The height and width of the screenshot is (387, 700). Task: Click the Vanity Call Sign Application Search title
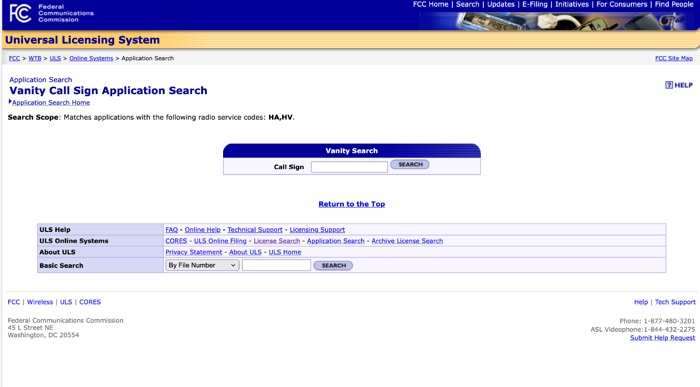tap(108, 91)
